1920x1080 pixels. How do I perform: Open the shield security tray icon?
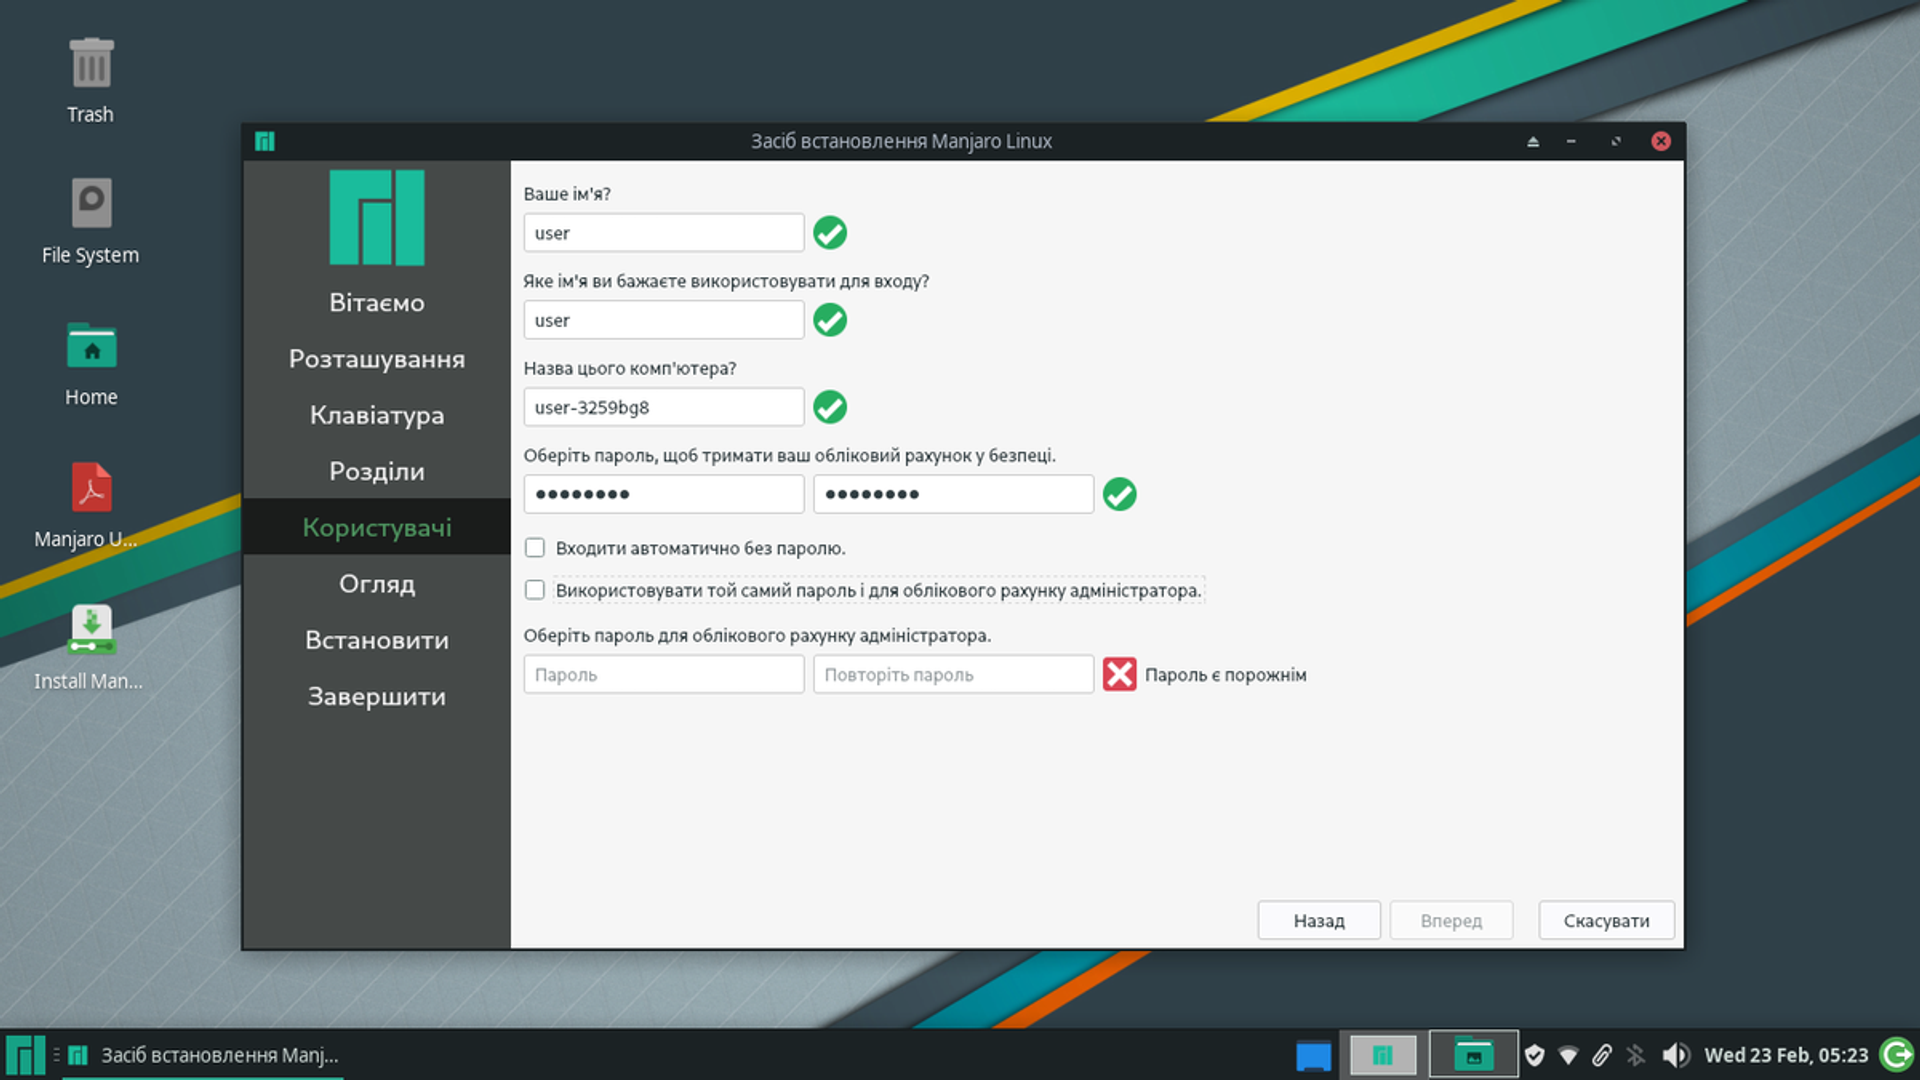click(1535, 1055)
